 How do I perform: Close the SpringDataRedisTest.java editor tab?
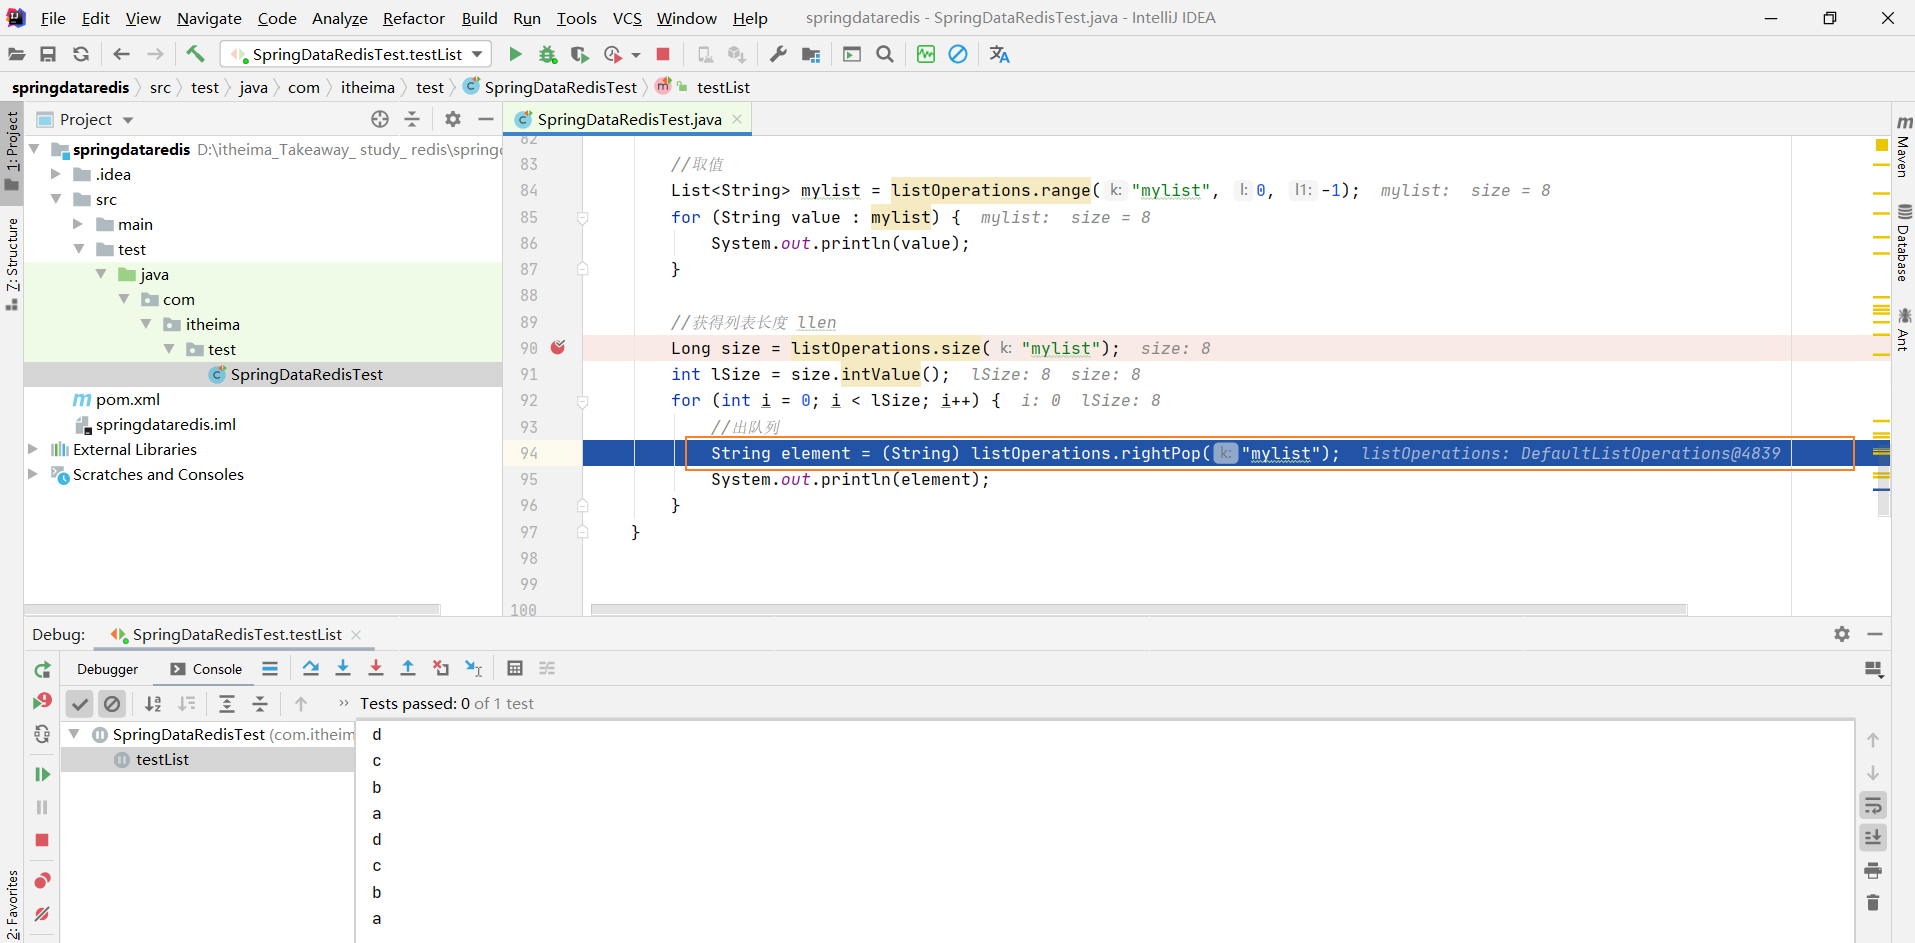tap(738, 119)
